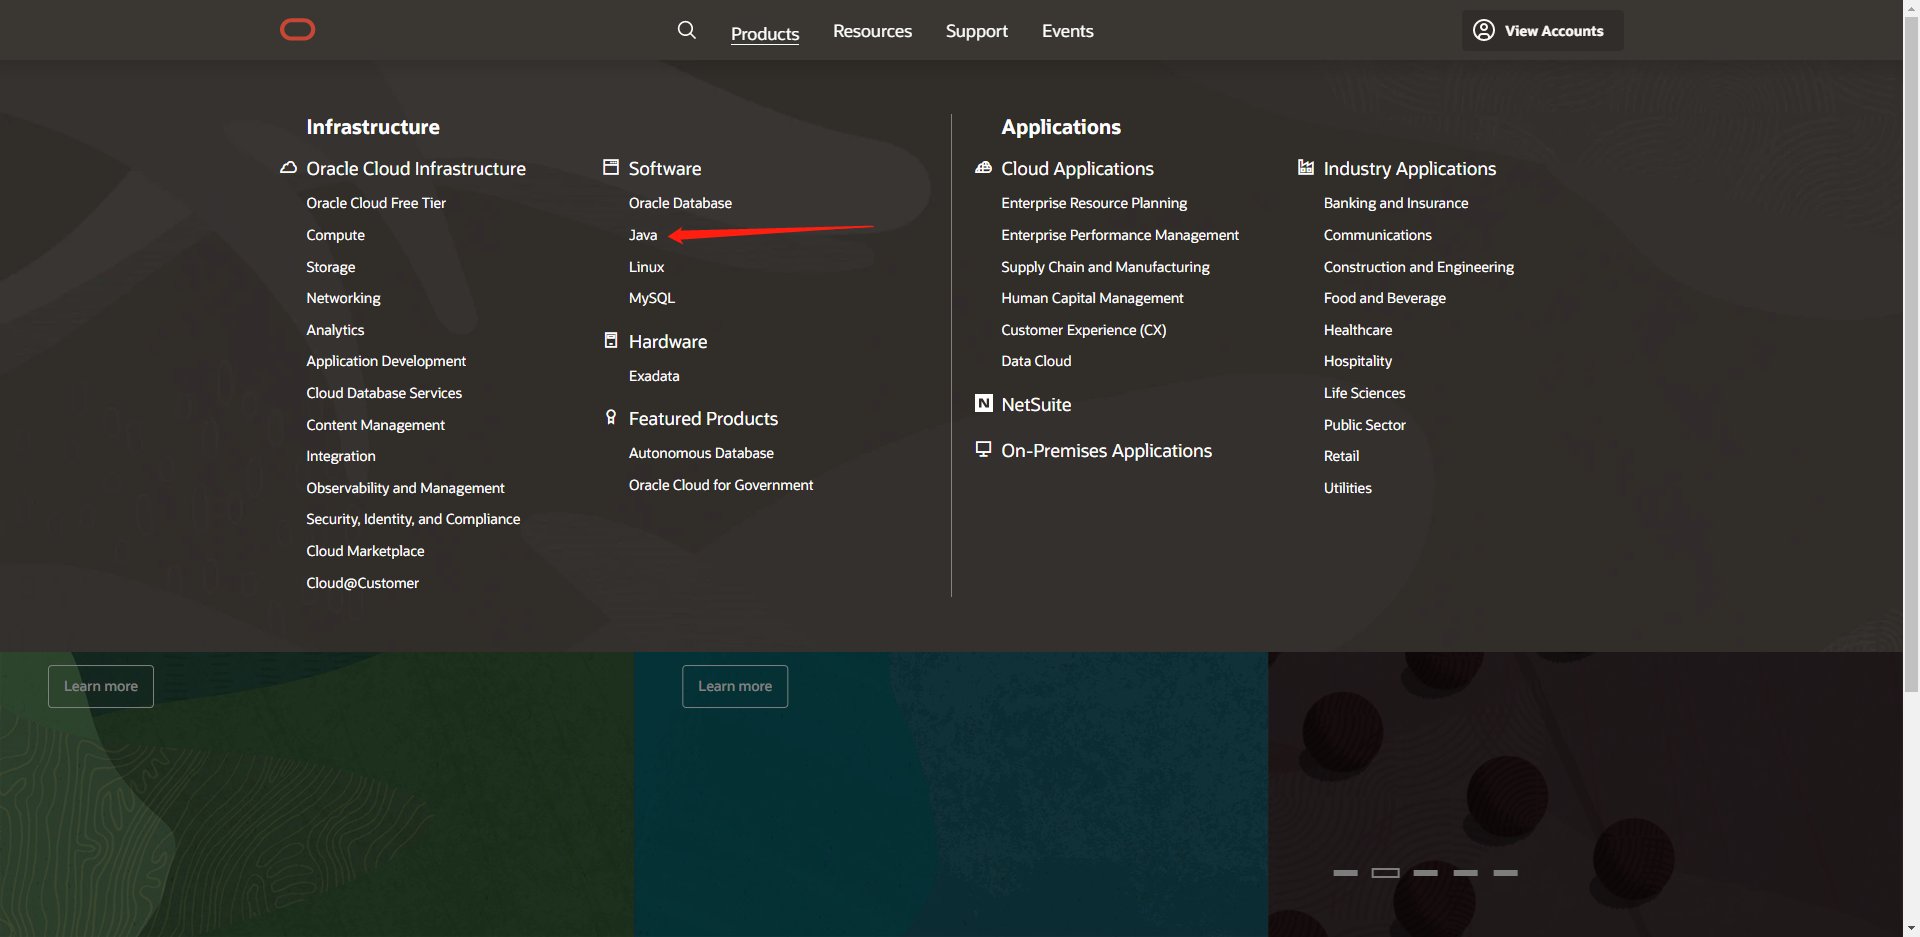The height and width of the screenshot is (937, 1920).
Task: Open Observability and Management link
Action: pyautogui.click(x=405, y=488)
